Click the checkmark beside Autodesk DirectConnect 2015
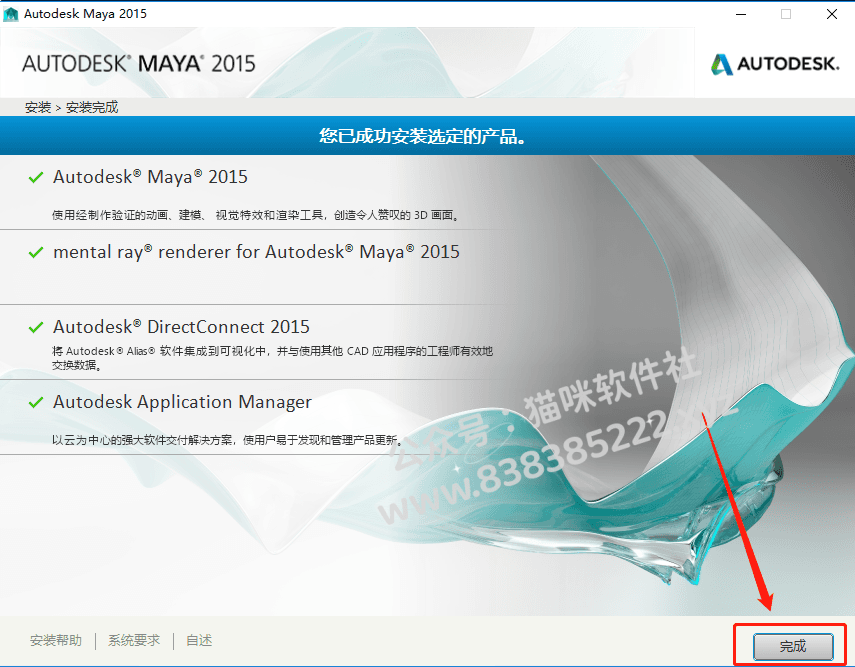Viewport: 855px width, 667px height. pos(36,327)
